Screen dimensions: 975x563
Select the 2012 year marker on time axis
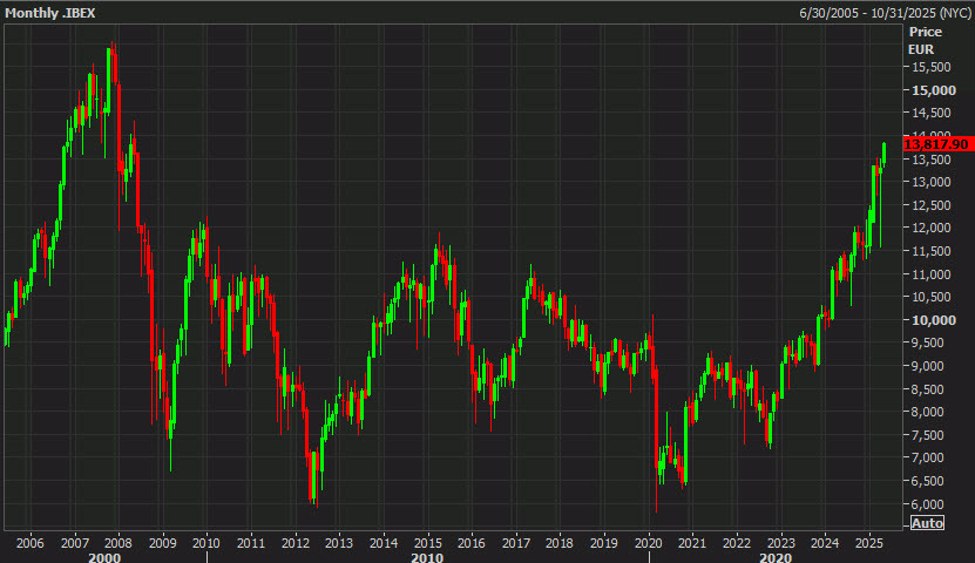coord(295,543)
